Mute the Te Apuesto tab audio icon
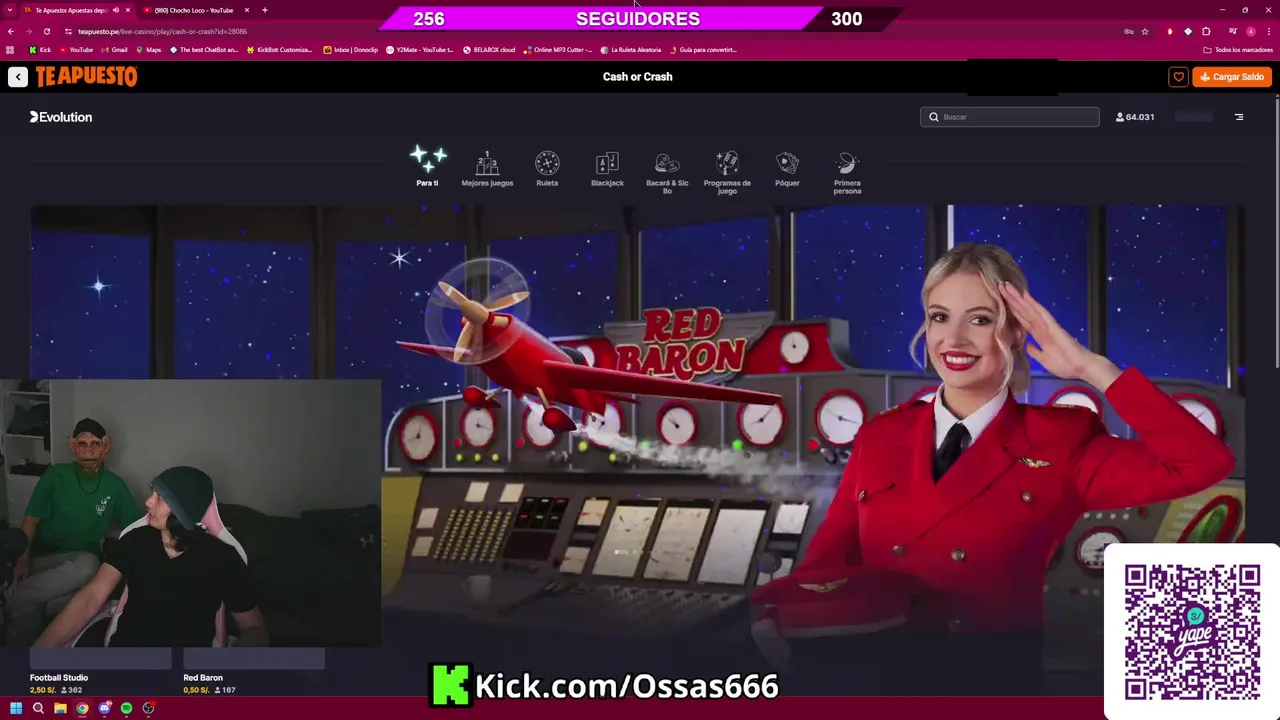1280x720 pixels. pos(115,10)
